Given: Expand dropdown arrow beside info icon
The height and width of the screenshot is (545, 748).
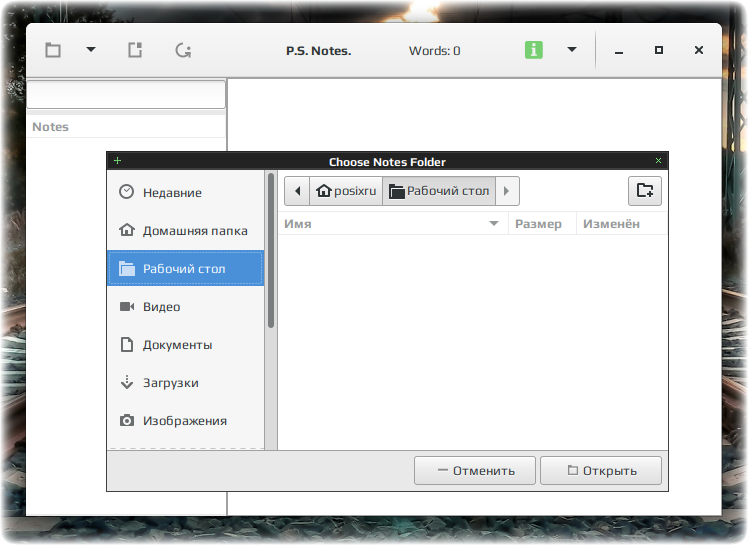Looking at the screenshot, I should pyautogui.click(x=571, y=49).
